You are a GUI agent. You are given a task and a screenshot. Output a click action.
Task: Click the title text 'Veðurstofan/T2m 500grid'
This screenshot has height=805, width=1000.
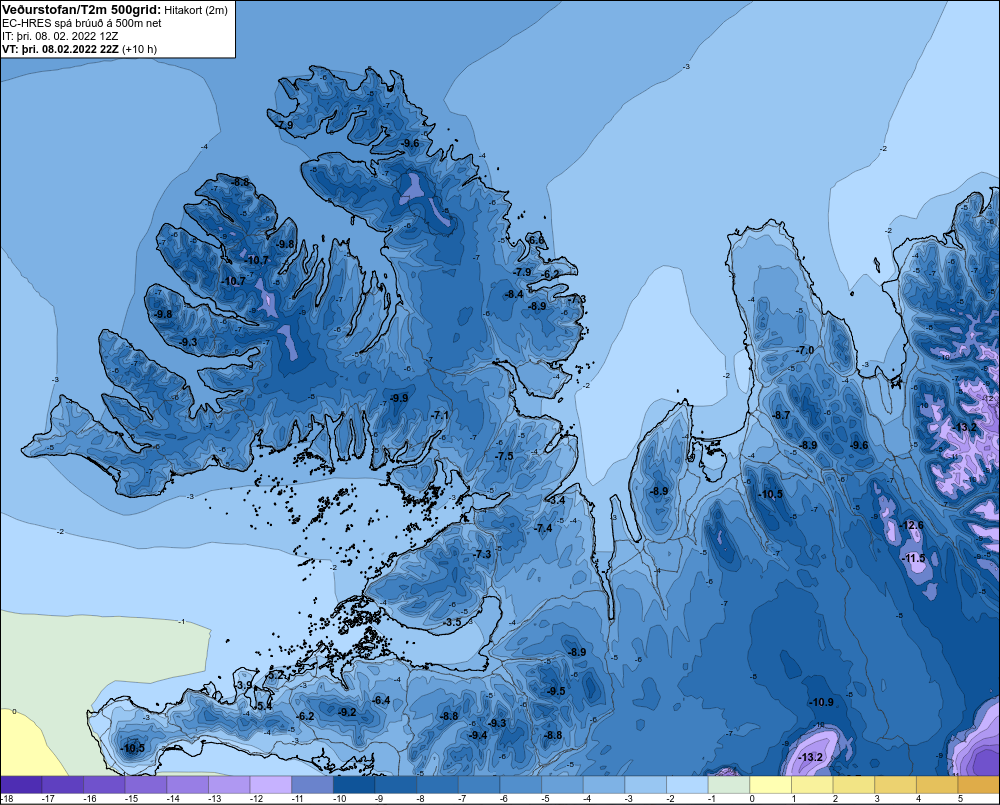pos(82,10)
